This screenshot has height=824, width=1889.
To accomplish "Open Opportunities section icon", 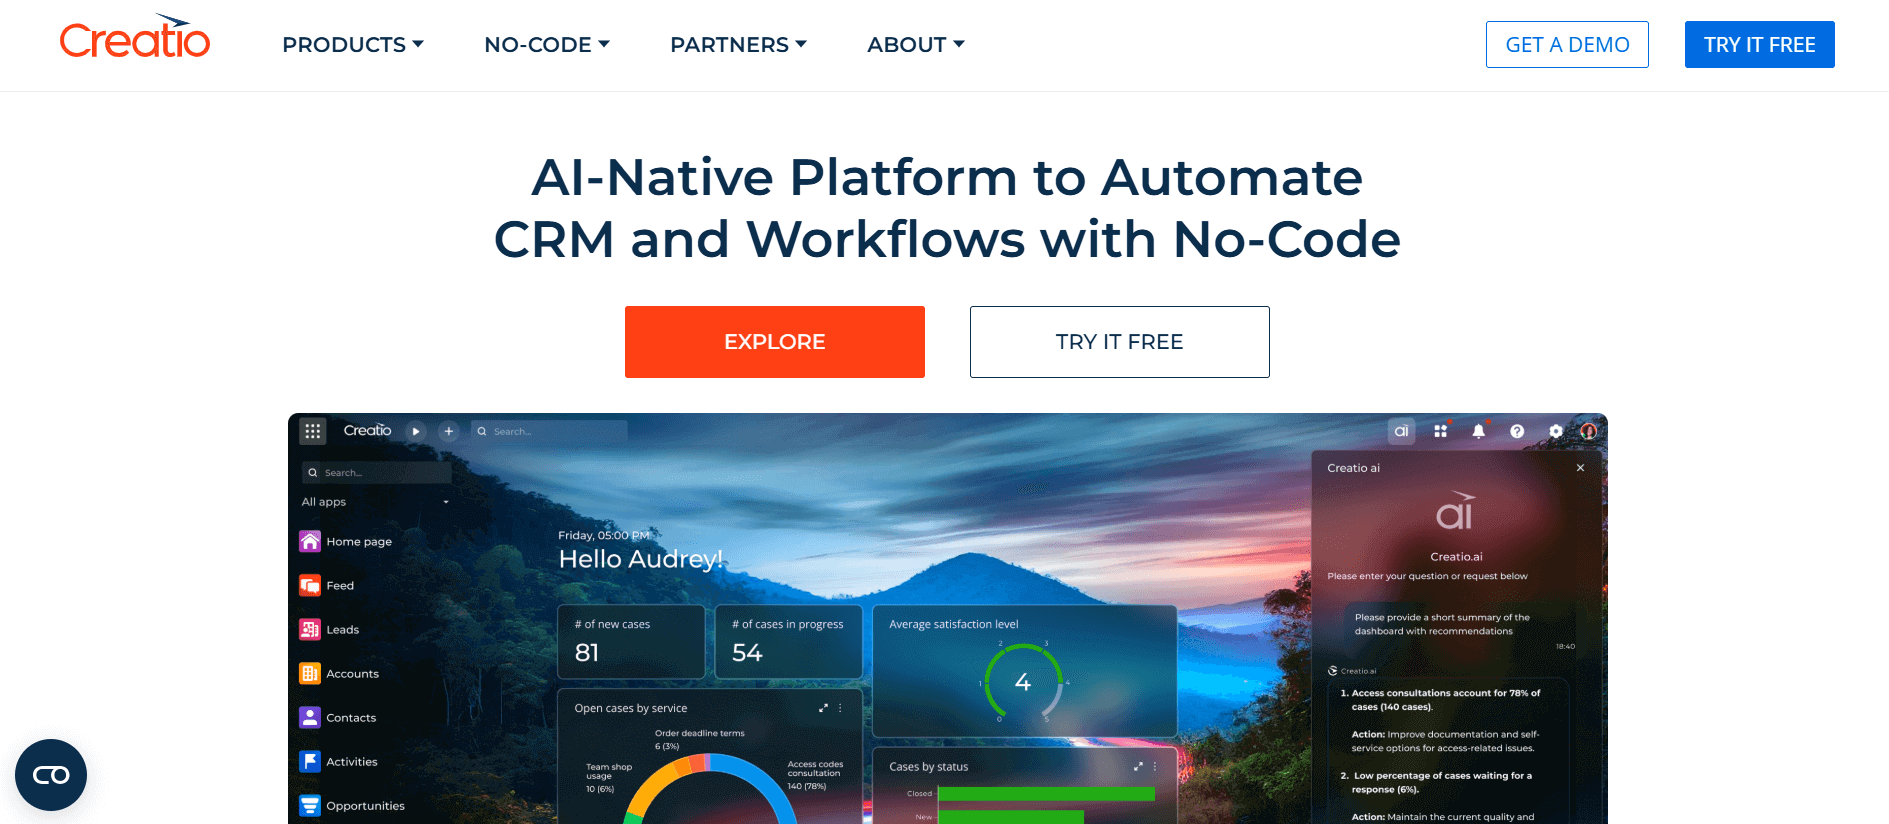I will tap(310, 805).
